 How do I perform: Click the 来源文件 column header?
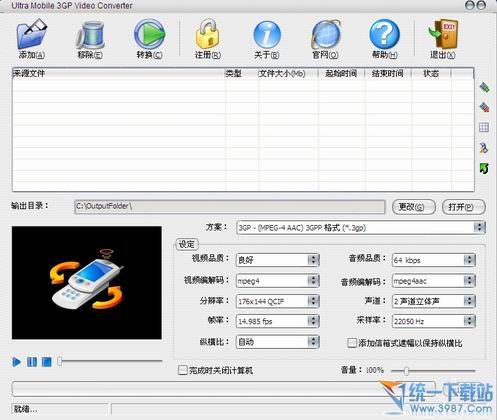click(119, 73)
